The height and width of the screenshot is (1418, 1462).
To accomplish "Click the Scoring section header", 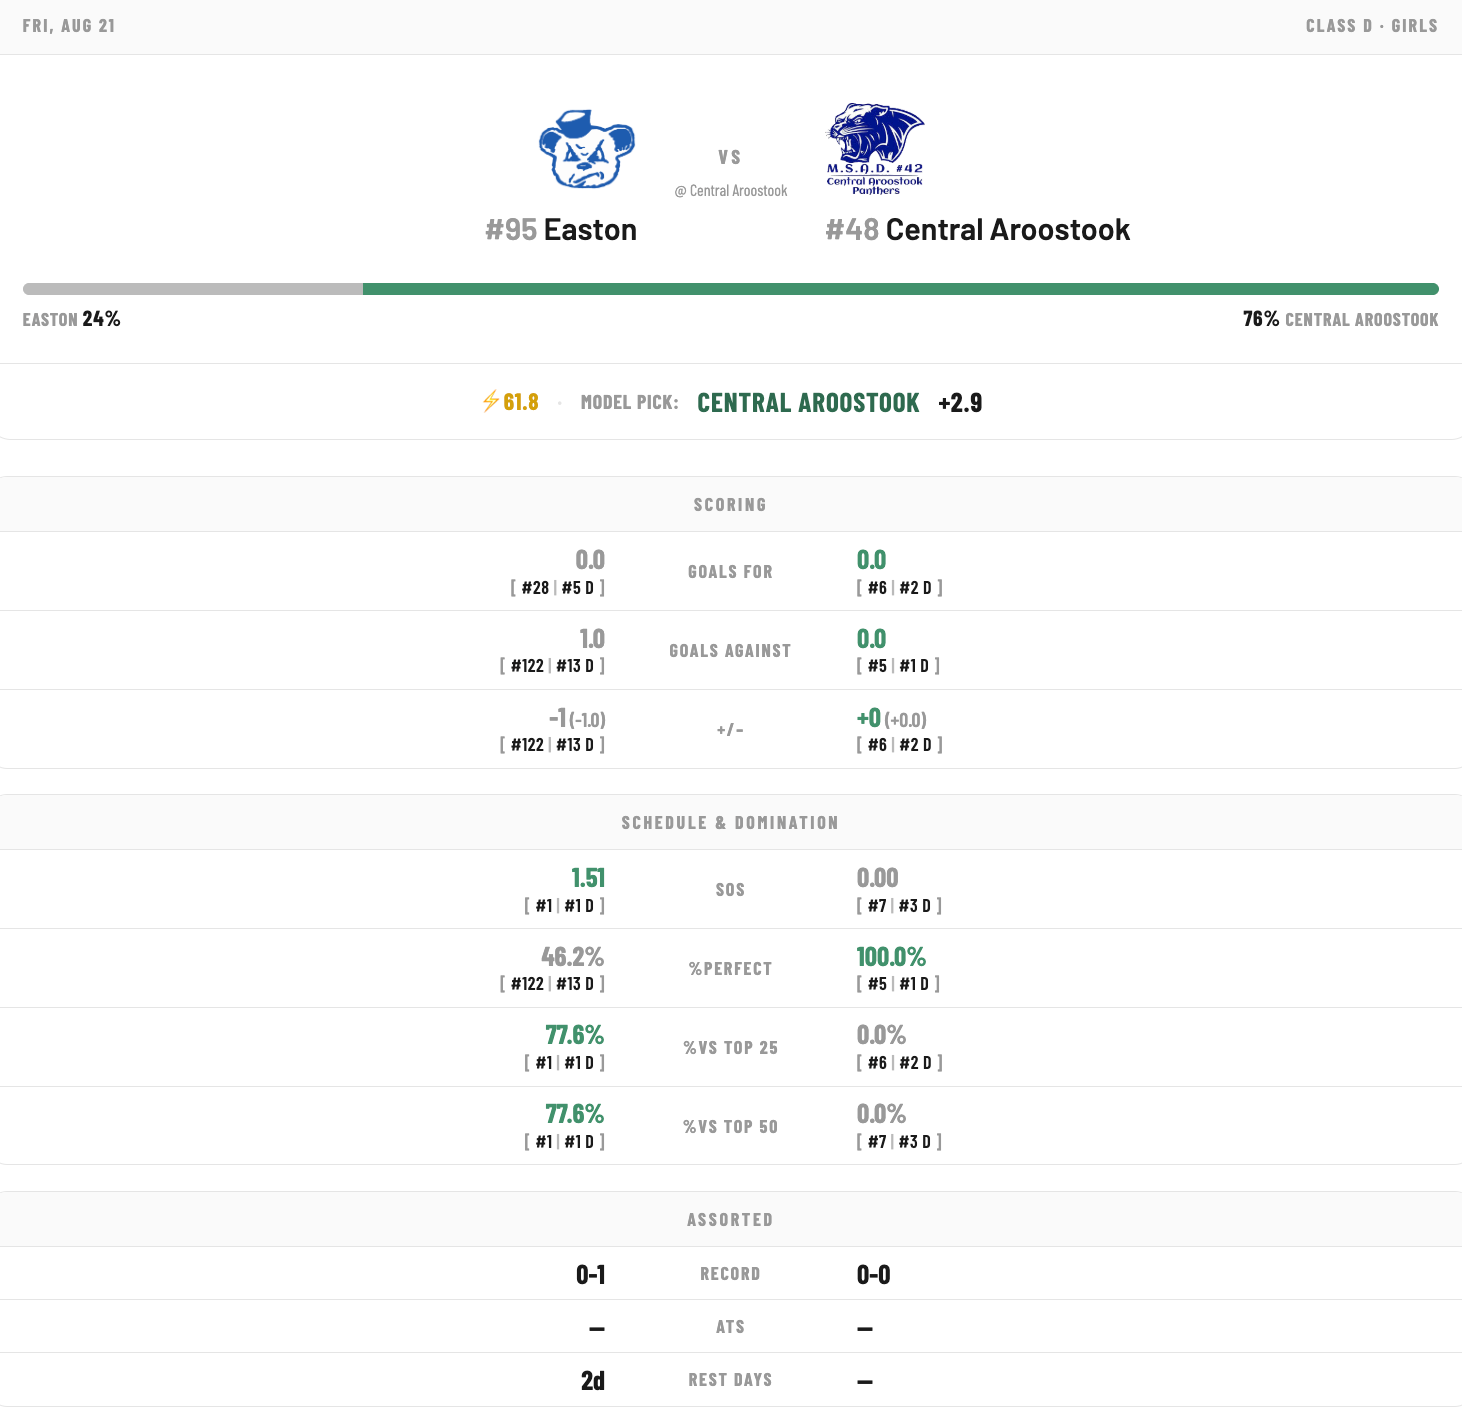I will click(731, 505).
